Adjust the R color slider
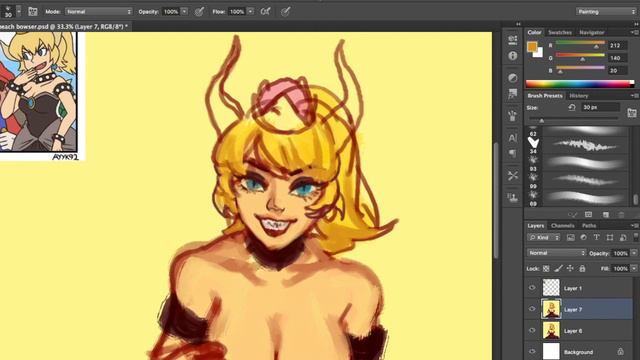Image resolution: width=640 pixels, height=360 pixels. point(580,45)
